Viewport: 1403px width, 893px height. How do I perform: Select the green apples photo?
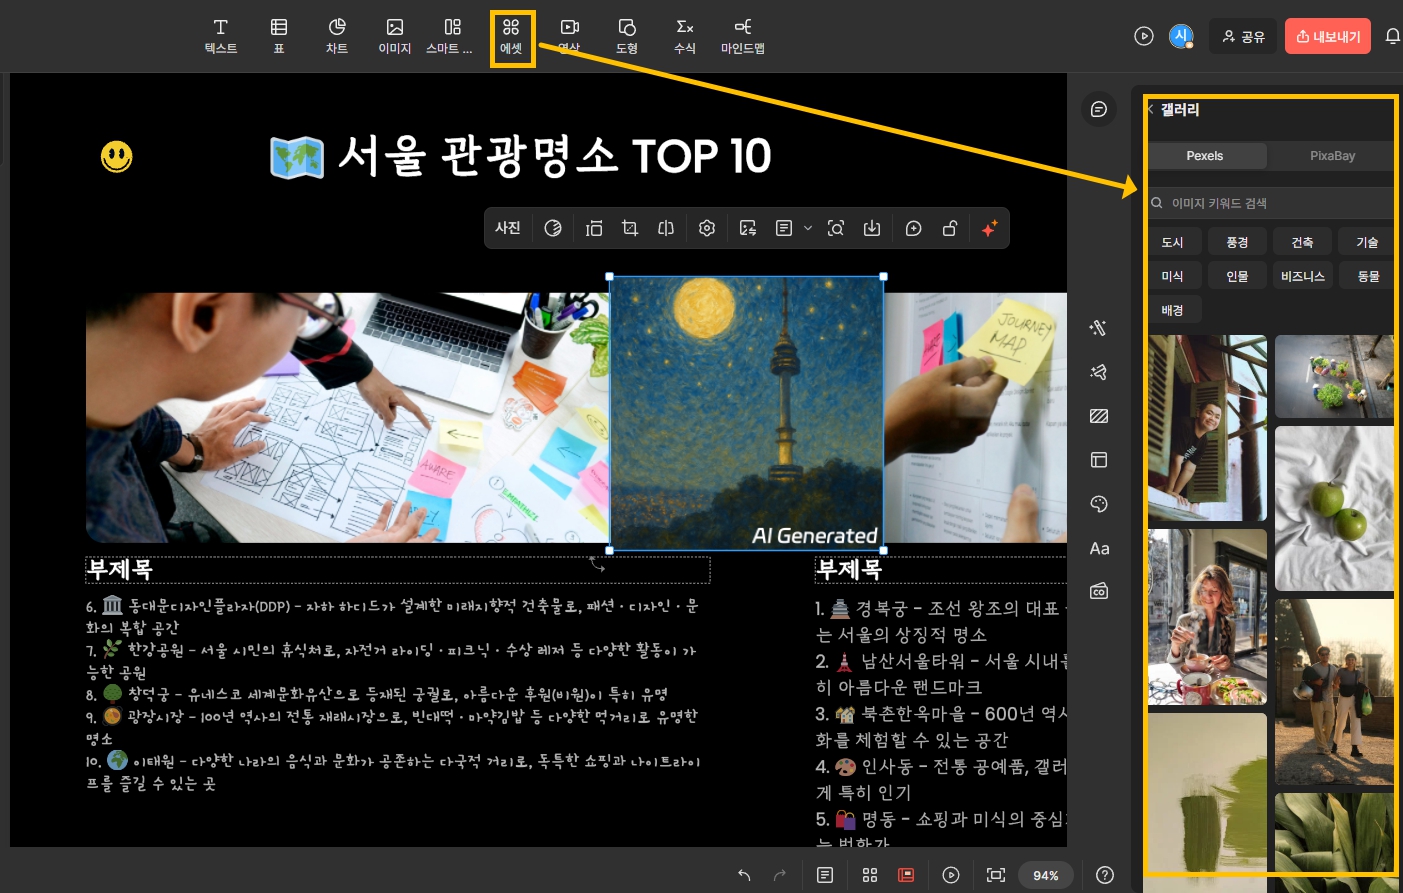pyautogui.click(x=1334, y=508)
